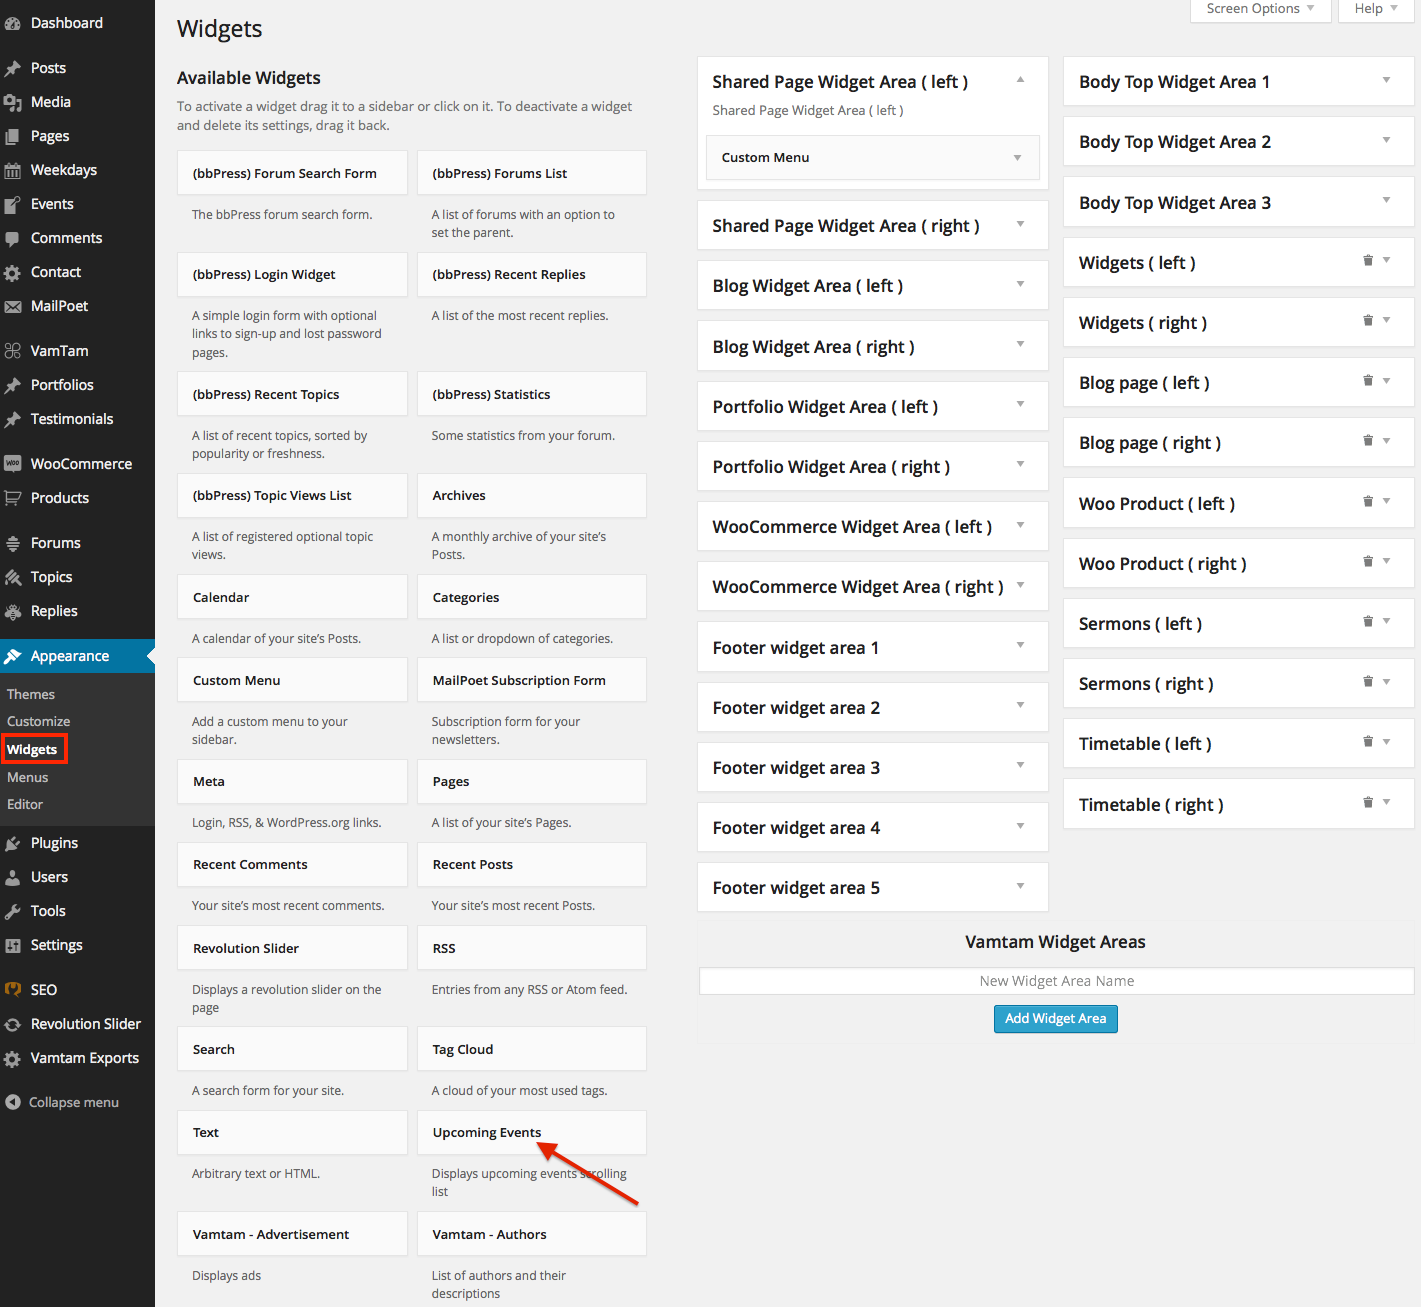Click the Comments bubble icon
Screen dimensions: 1421x1307
[x=13, y=238]
